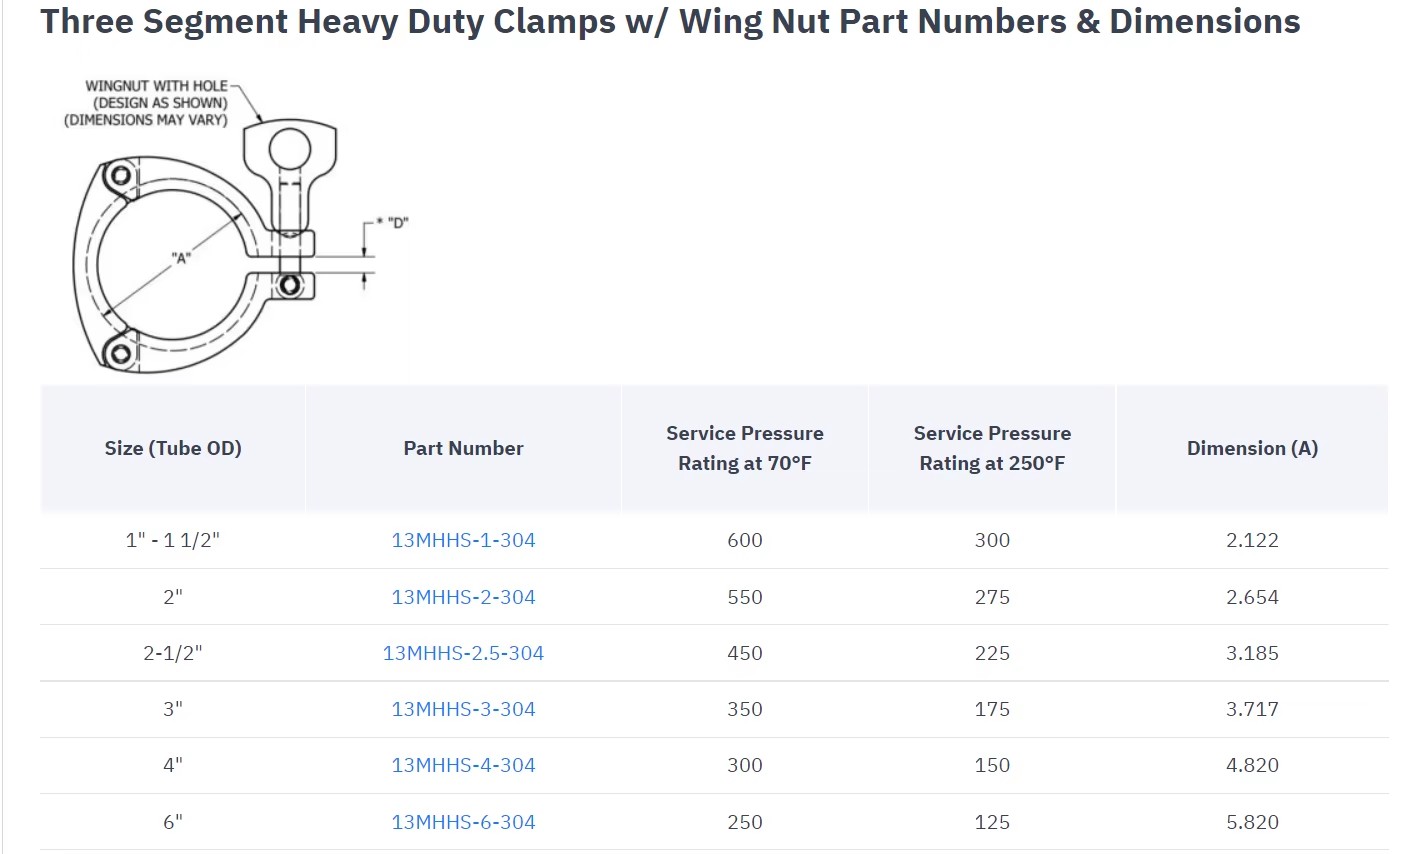Click the Dimension (A) column header
Viewport: 1426px width, 854px height.
point(1252,448)
